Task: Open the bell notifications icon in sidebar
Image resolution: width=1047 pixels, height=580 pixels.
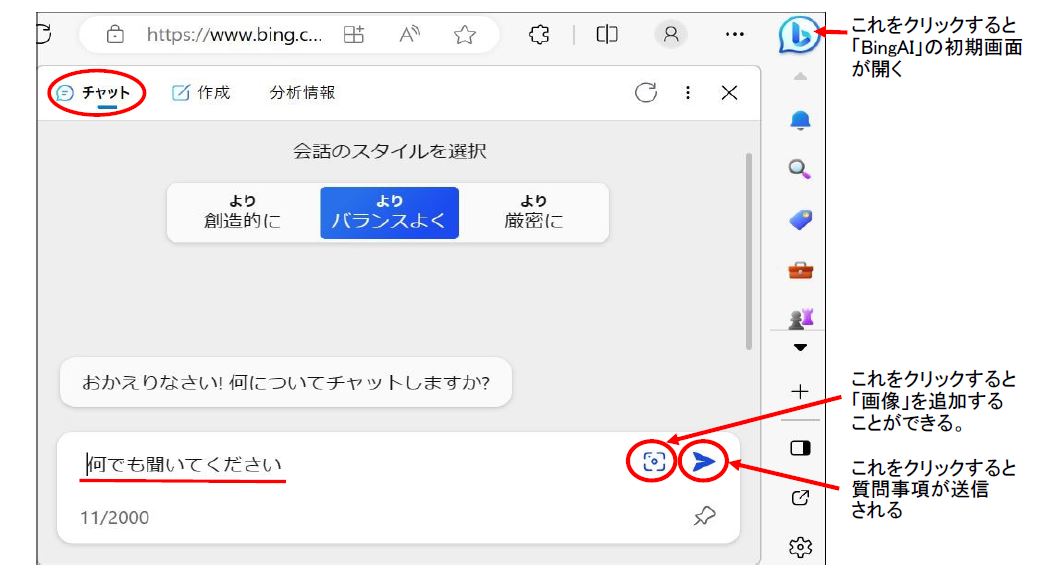Action: pos(799,121)
